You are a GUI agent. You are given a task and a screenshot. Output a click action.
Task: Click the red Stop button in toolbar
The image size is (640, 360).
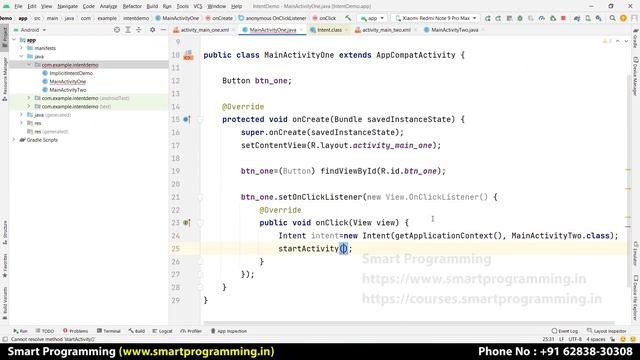point(563,18)
